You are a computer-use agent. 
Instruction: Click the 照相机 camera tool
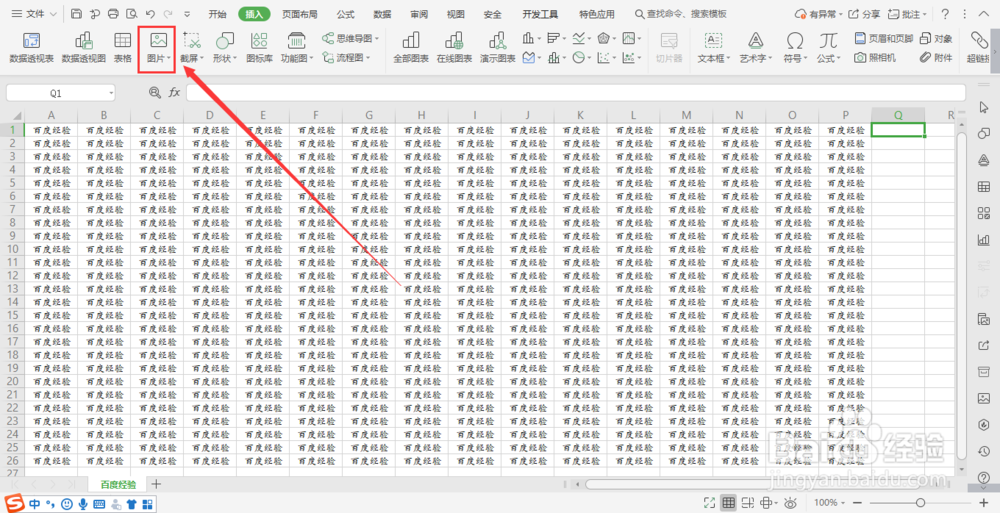875,57
